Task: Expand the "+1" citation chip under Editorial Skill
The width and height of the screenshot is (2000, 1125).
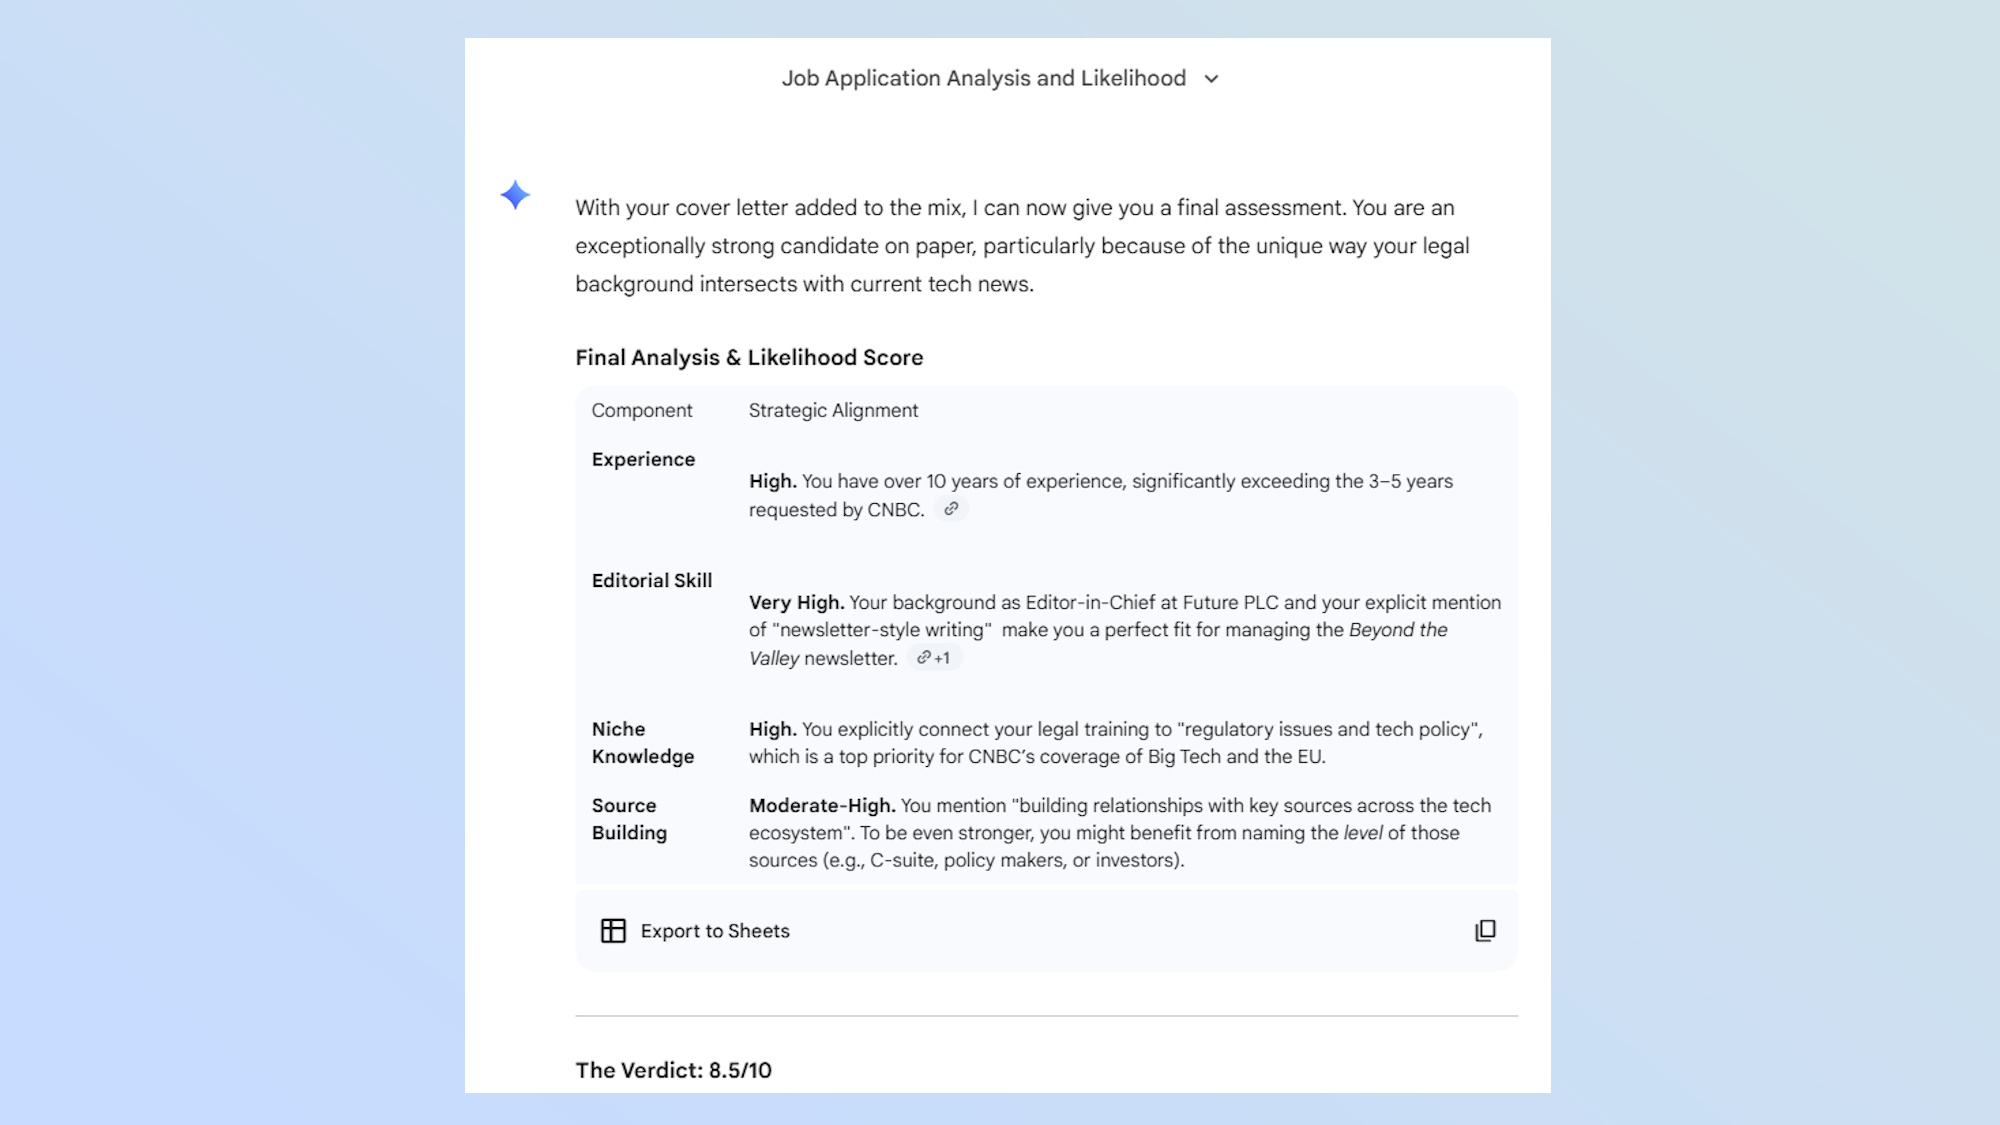Action: pos(934,657)
